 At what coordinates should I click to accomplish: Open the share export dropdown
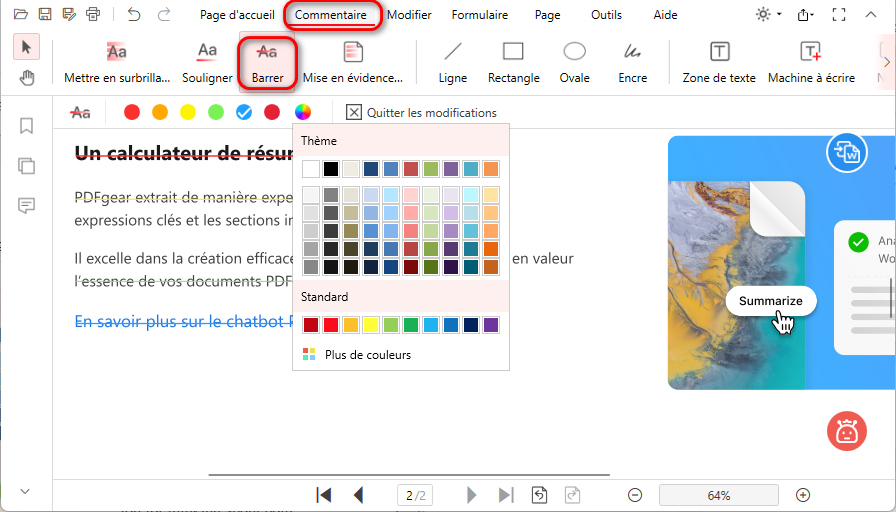pos(806,15)
